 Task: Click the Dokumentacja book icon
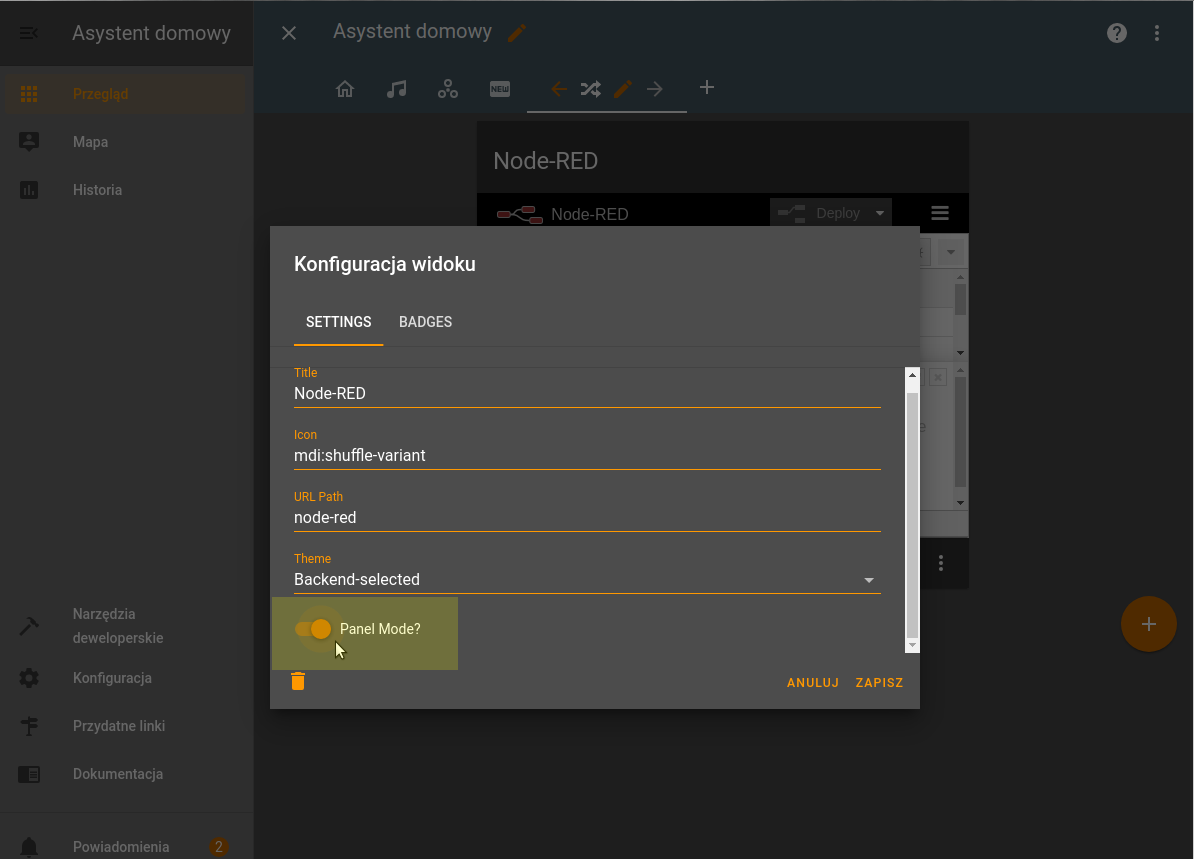29,774
